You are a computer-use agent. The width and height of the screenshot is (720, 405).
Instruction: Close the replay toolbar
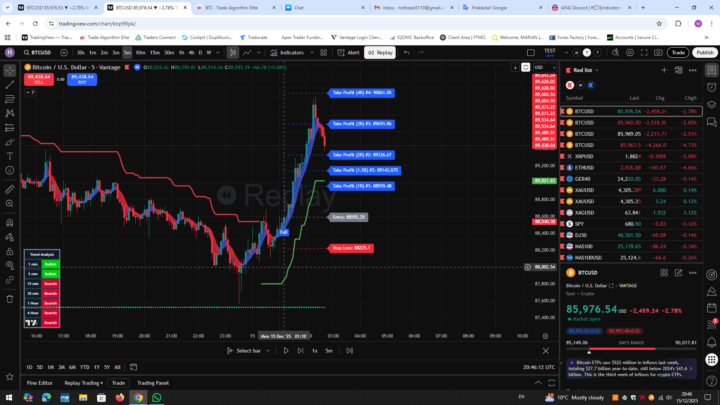[546, 351]
